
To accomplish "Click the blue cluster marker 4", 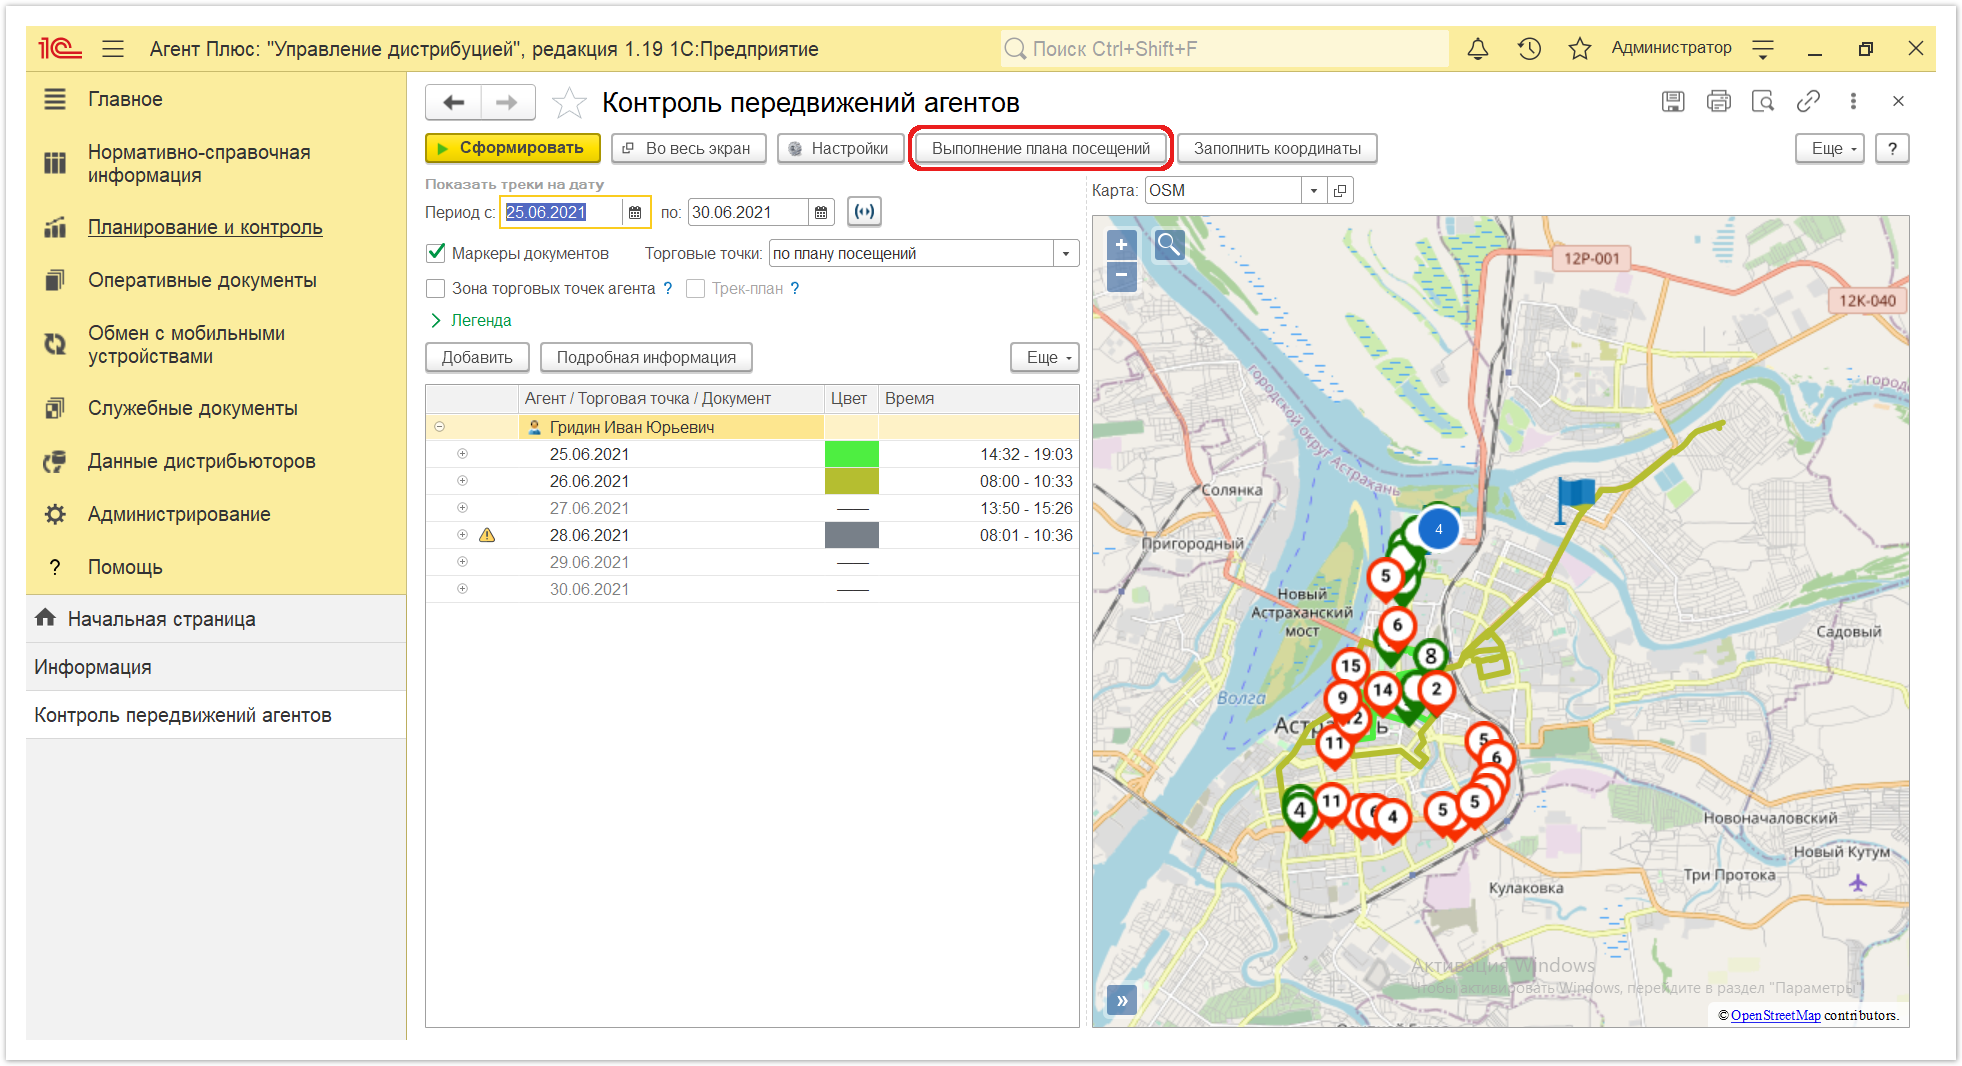I will (x=1439, y=530).
